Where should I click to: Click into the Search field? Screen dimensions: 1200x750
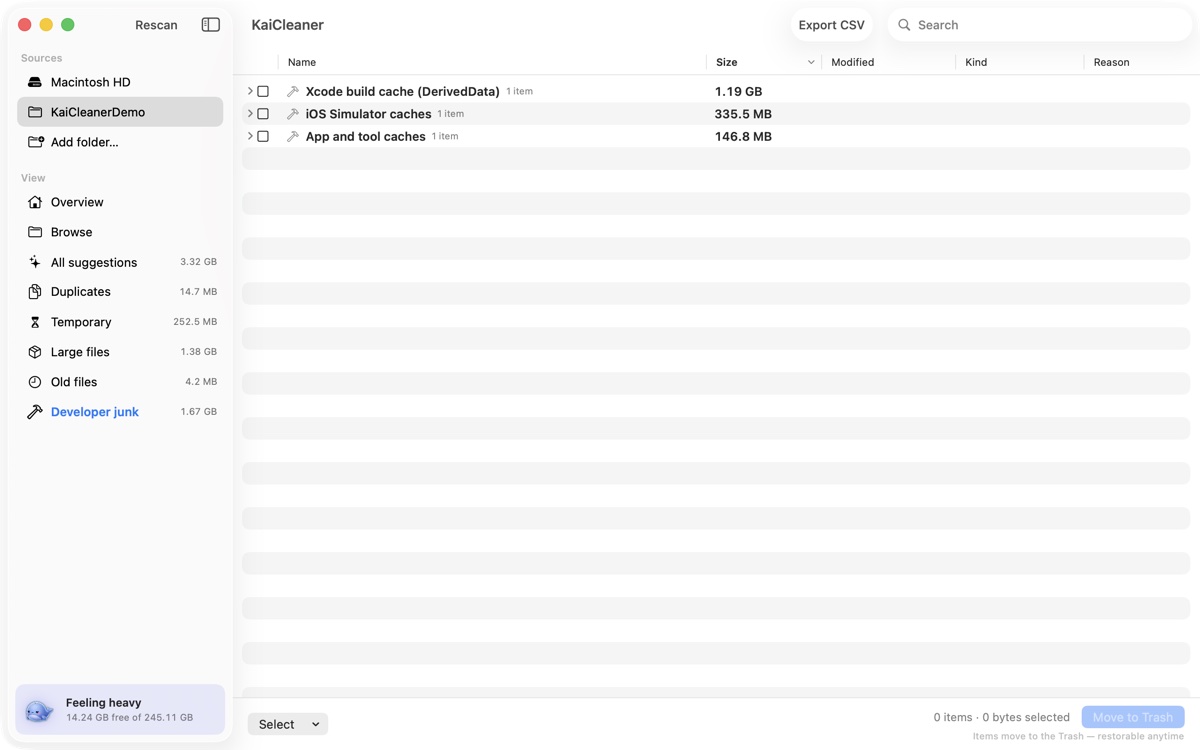[1039, 25]
